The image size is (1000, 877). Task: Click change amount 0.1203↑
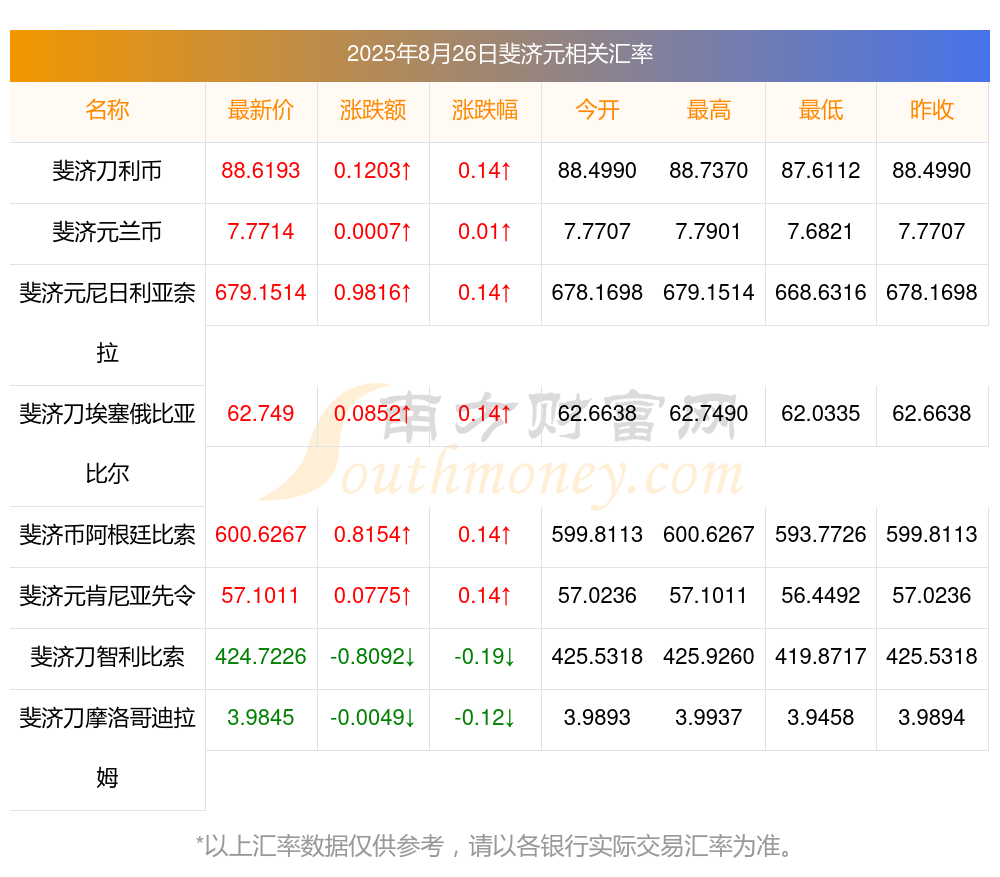[373, 171]
